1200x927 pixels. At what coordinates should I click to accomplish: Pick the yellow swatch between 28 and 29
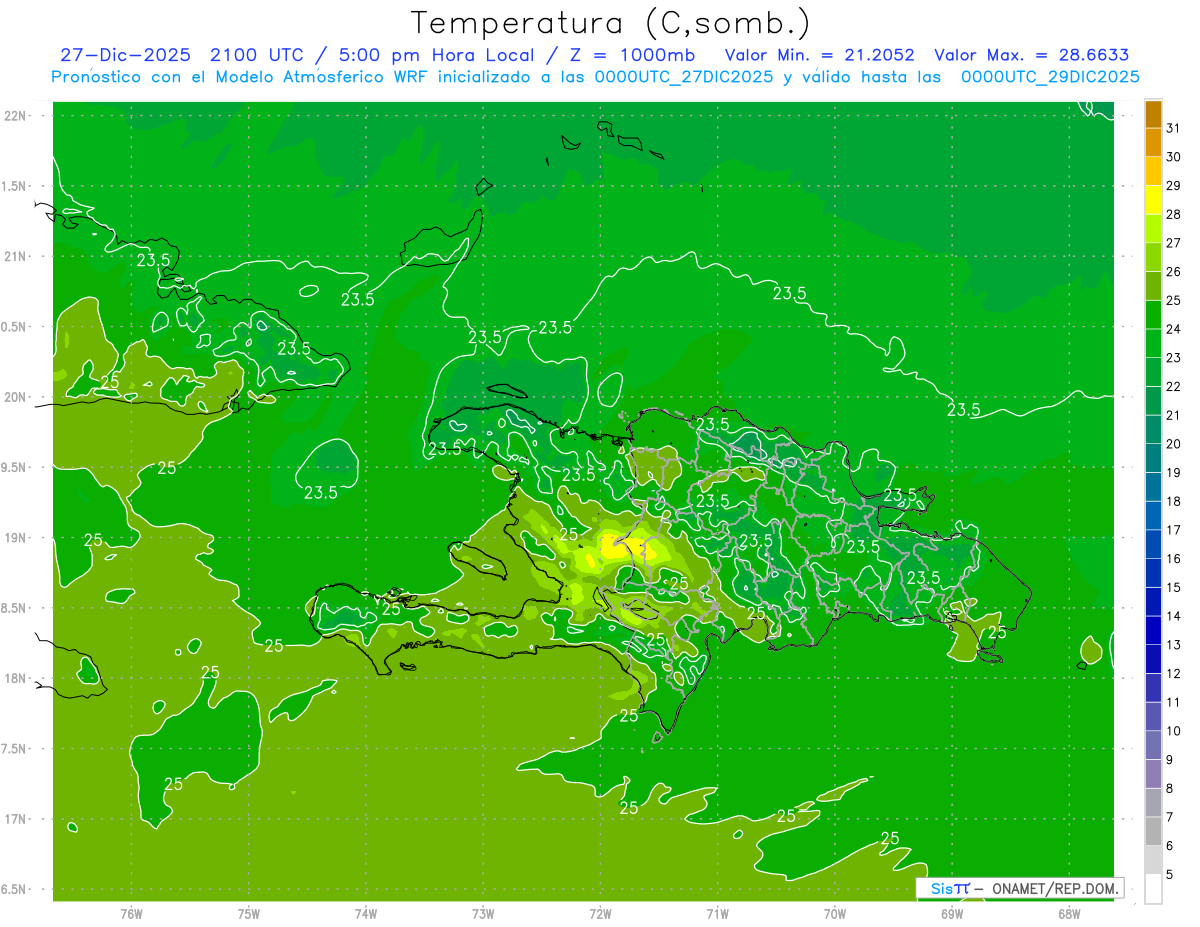pos(1153,200)
